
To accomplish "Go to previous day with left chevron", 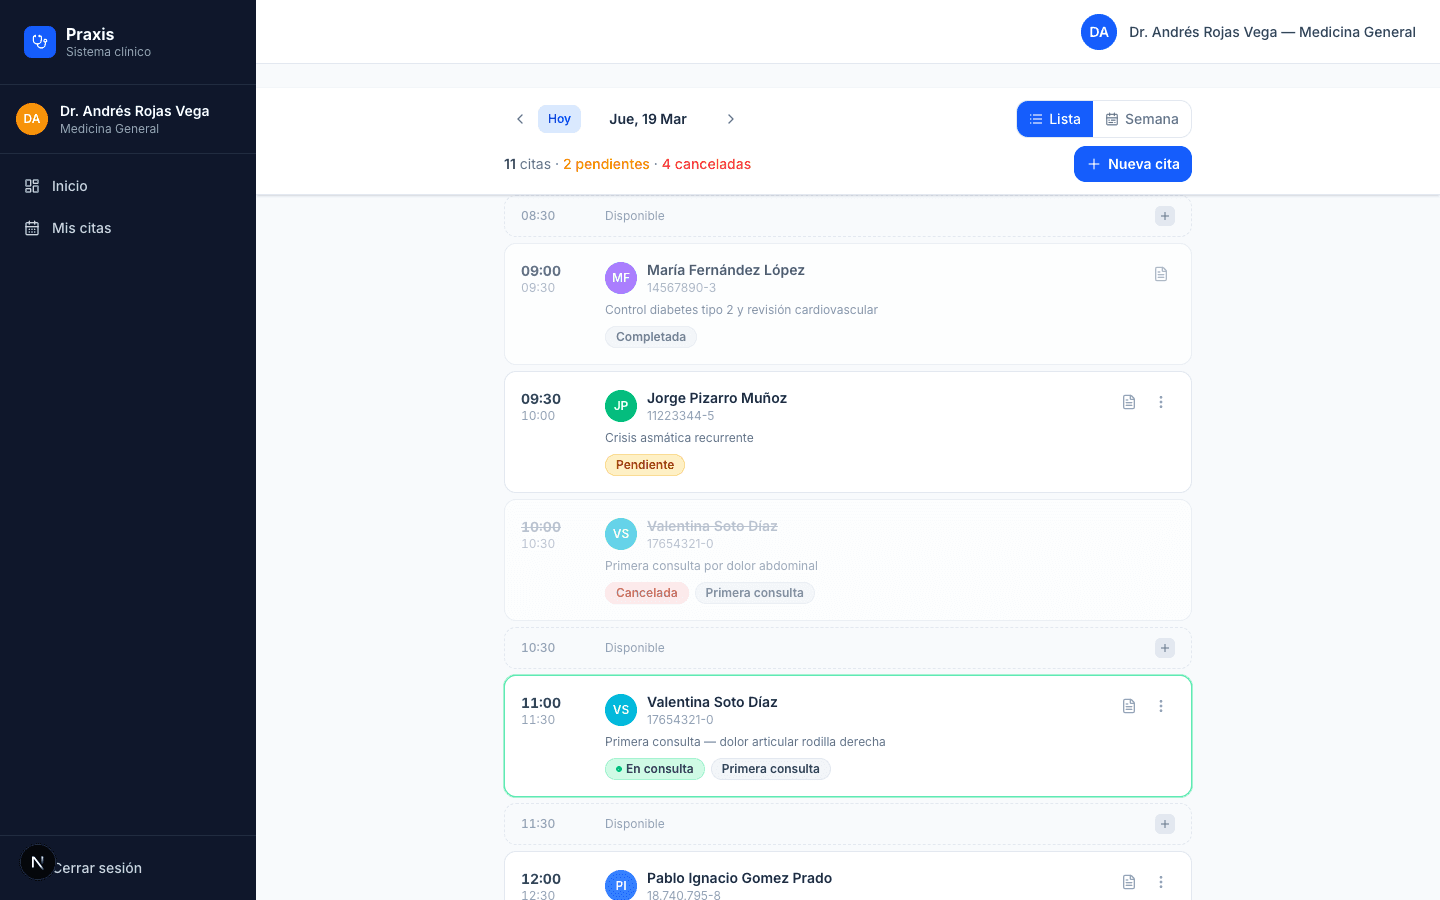I will pyautogui.click(x=520, y=119).
